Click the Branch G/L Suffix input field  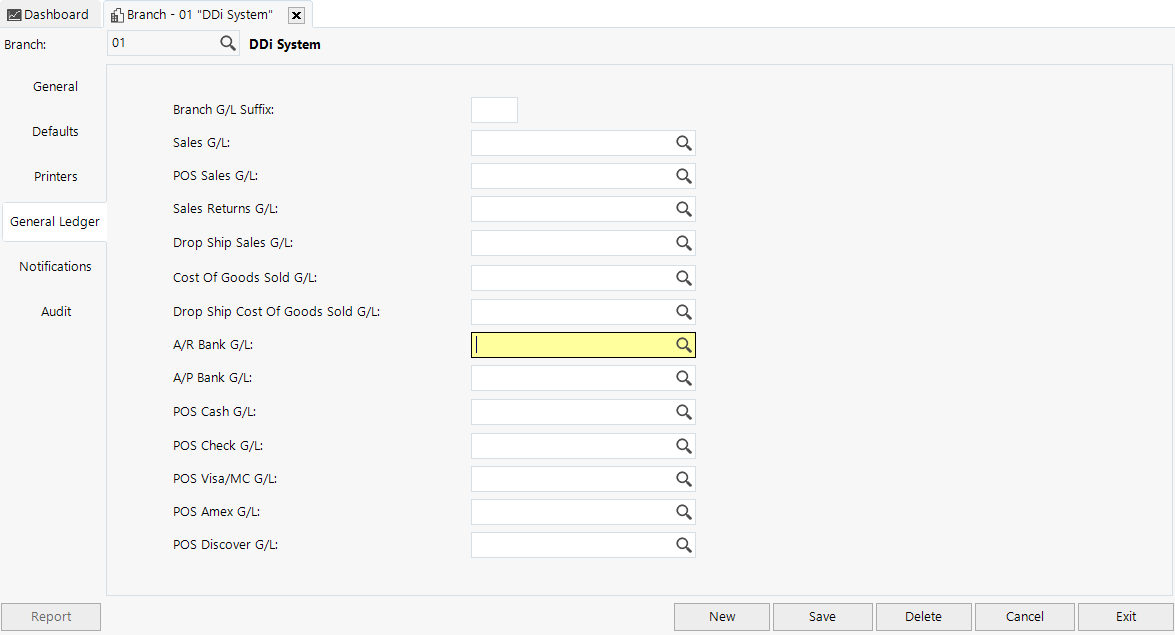tap(494, 109)
